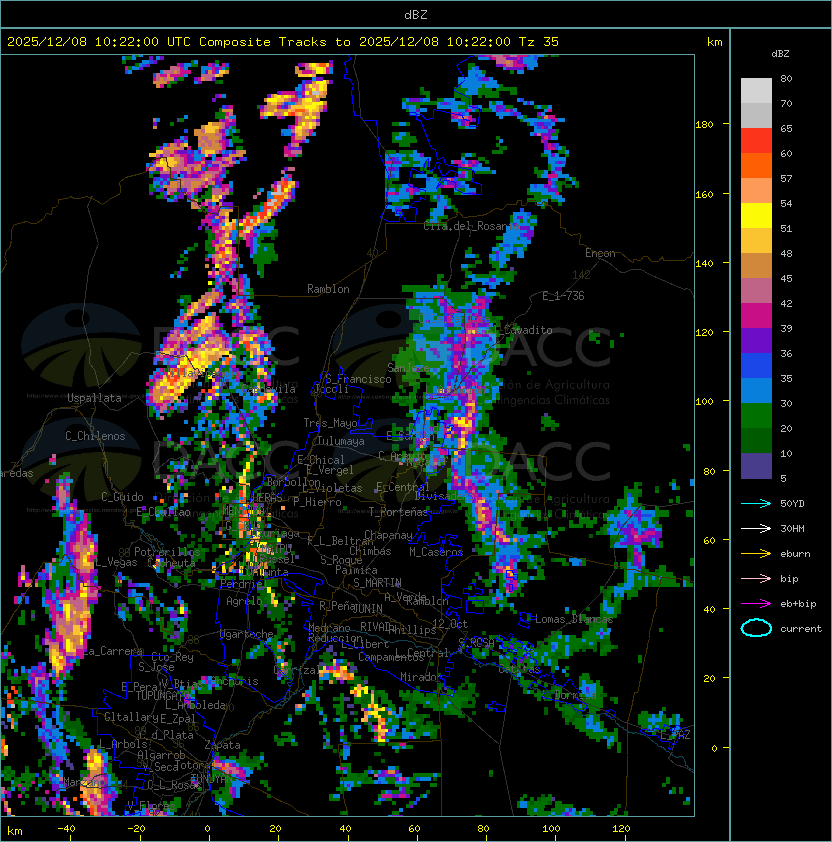The image size is (832, 842).
Task: Click the Tres_Mayo place label
Action: click(330, 423)
